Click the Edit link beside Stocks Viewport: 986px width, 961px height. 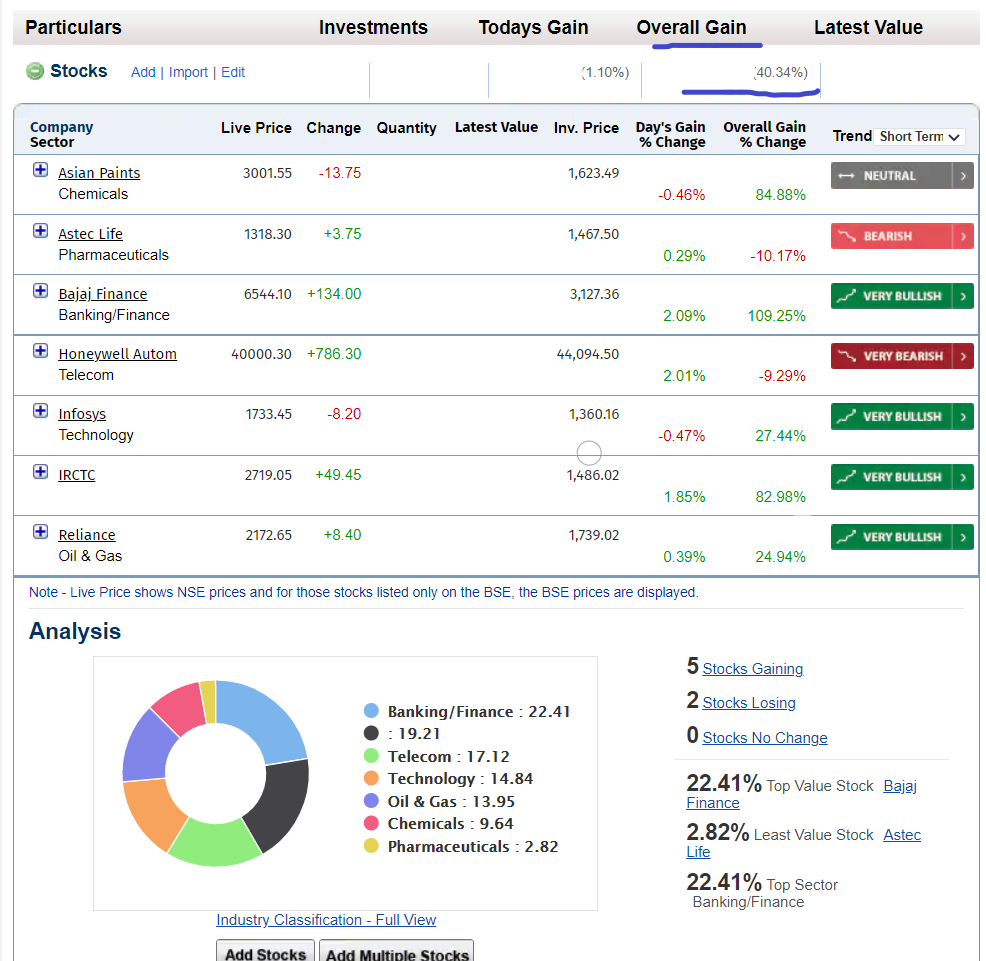click(x=233, y=72)
